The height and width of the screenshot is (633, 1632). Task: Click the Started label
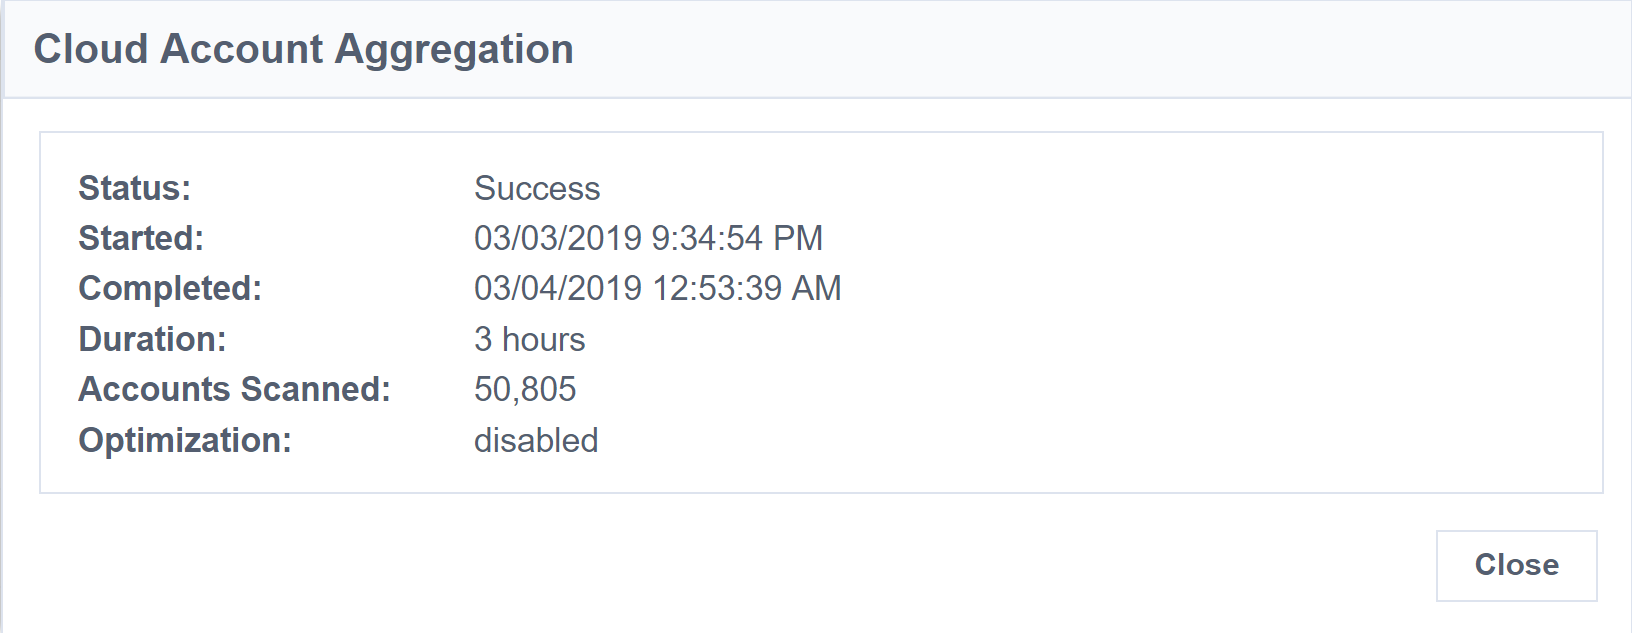coord(141,238)
